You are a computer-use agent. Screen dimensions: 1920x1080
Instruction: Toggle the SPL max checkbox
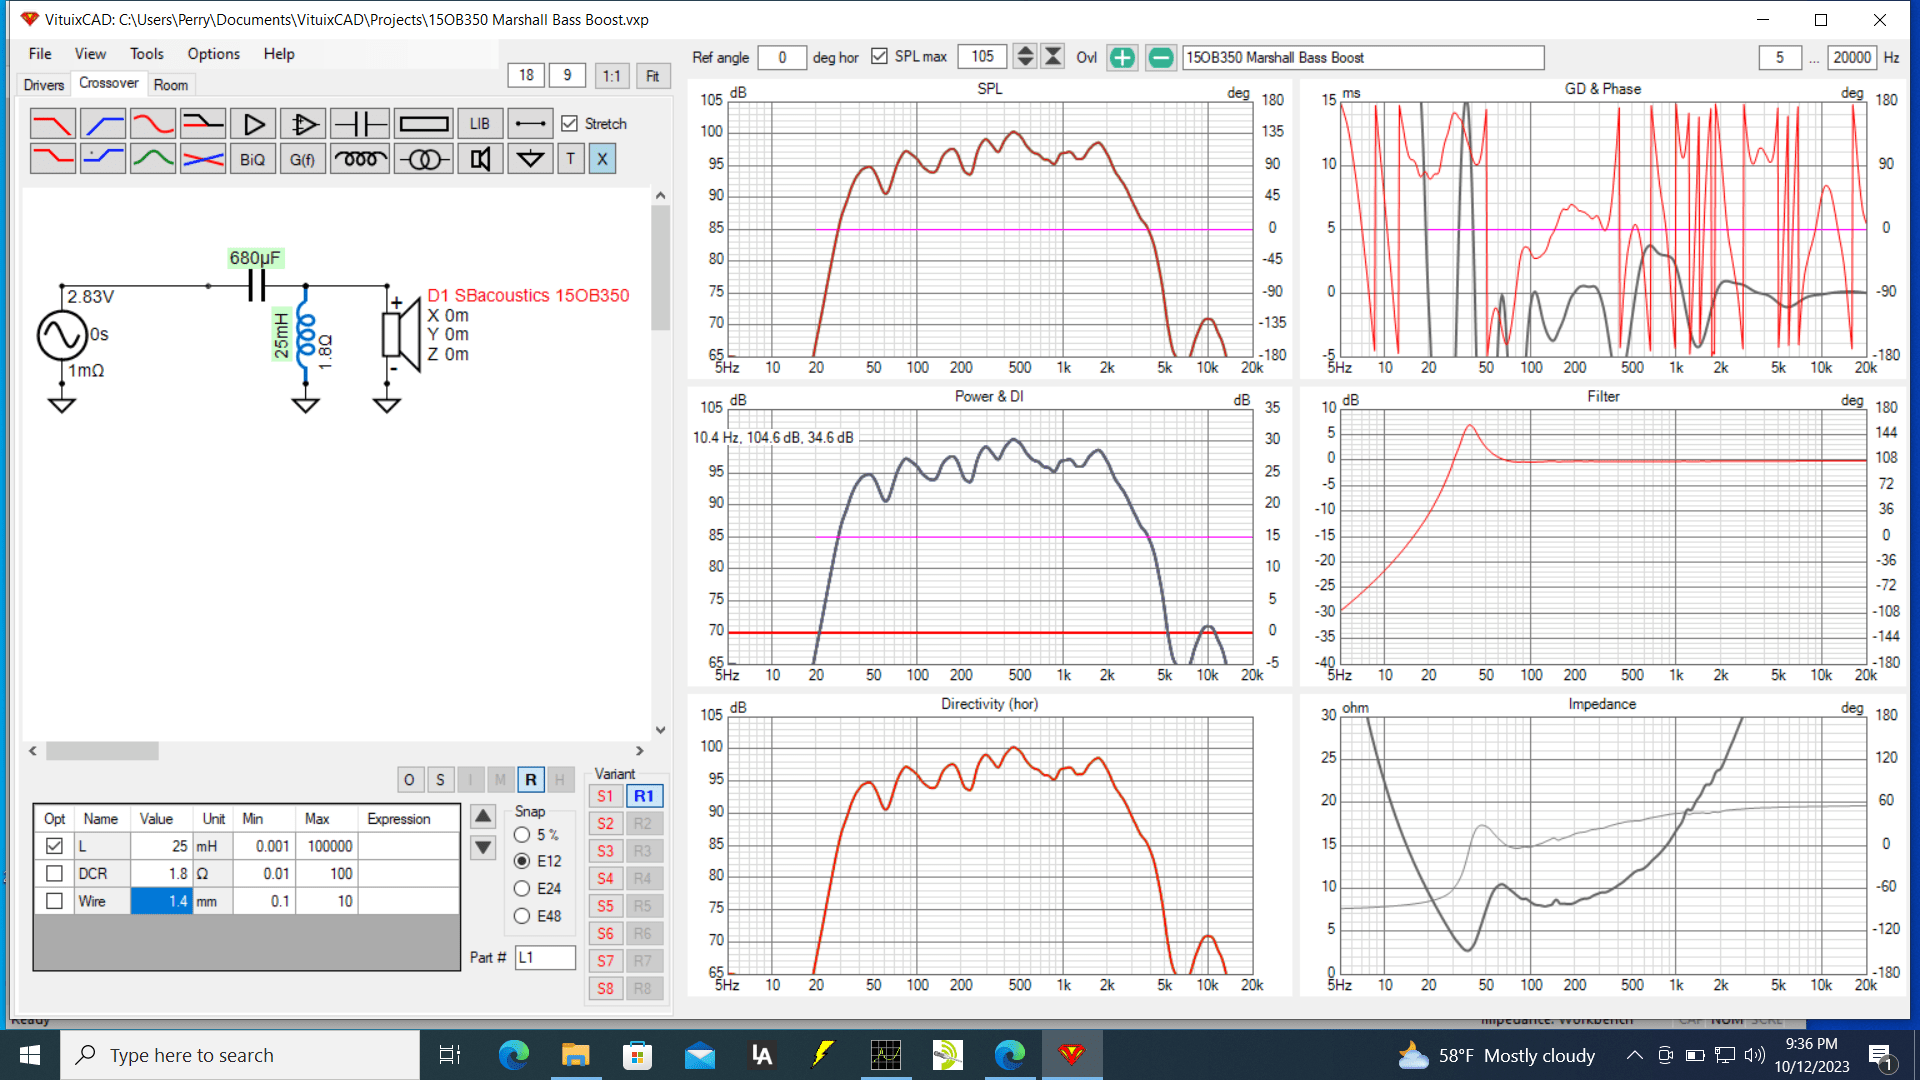pos(879,57)
